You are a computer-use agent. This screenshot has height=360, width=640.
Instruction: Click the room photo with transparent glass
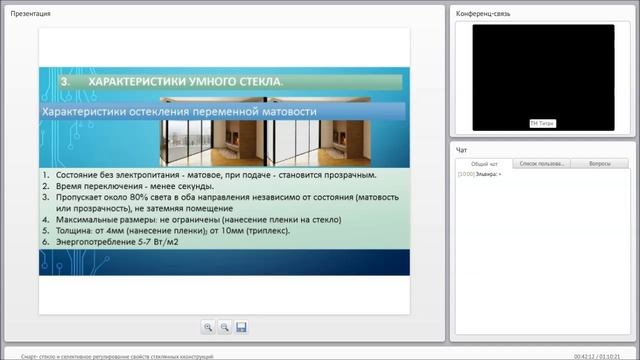tap(213, 143)
